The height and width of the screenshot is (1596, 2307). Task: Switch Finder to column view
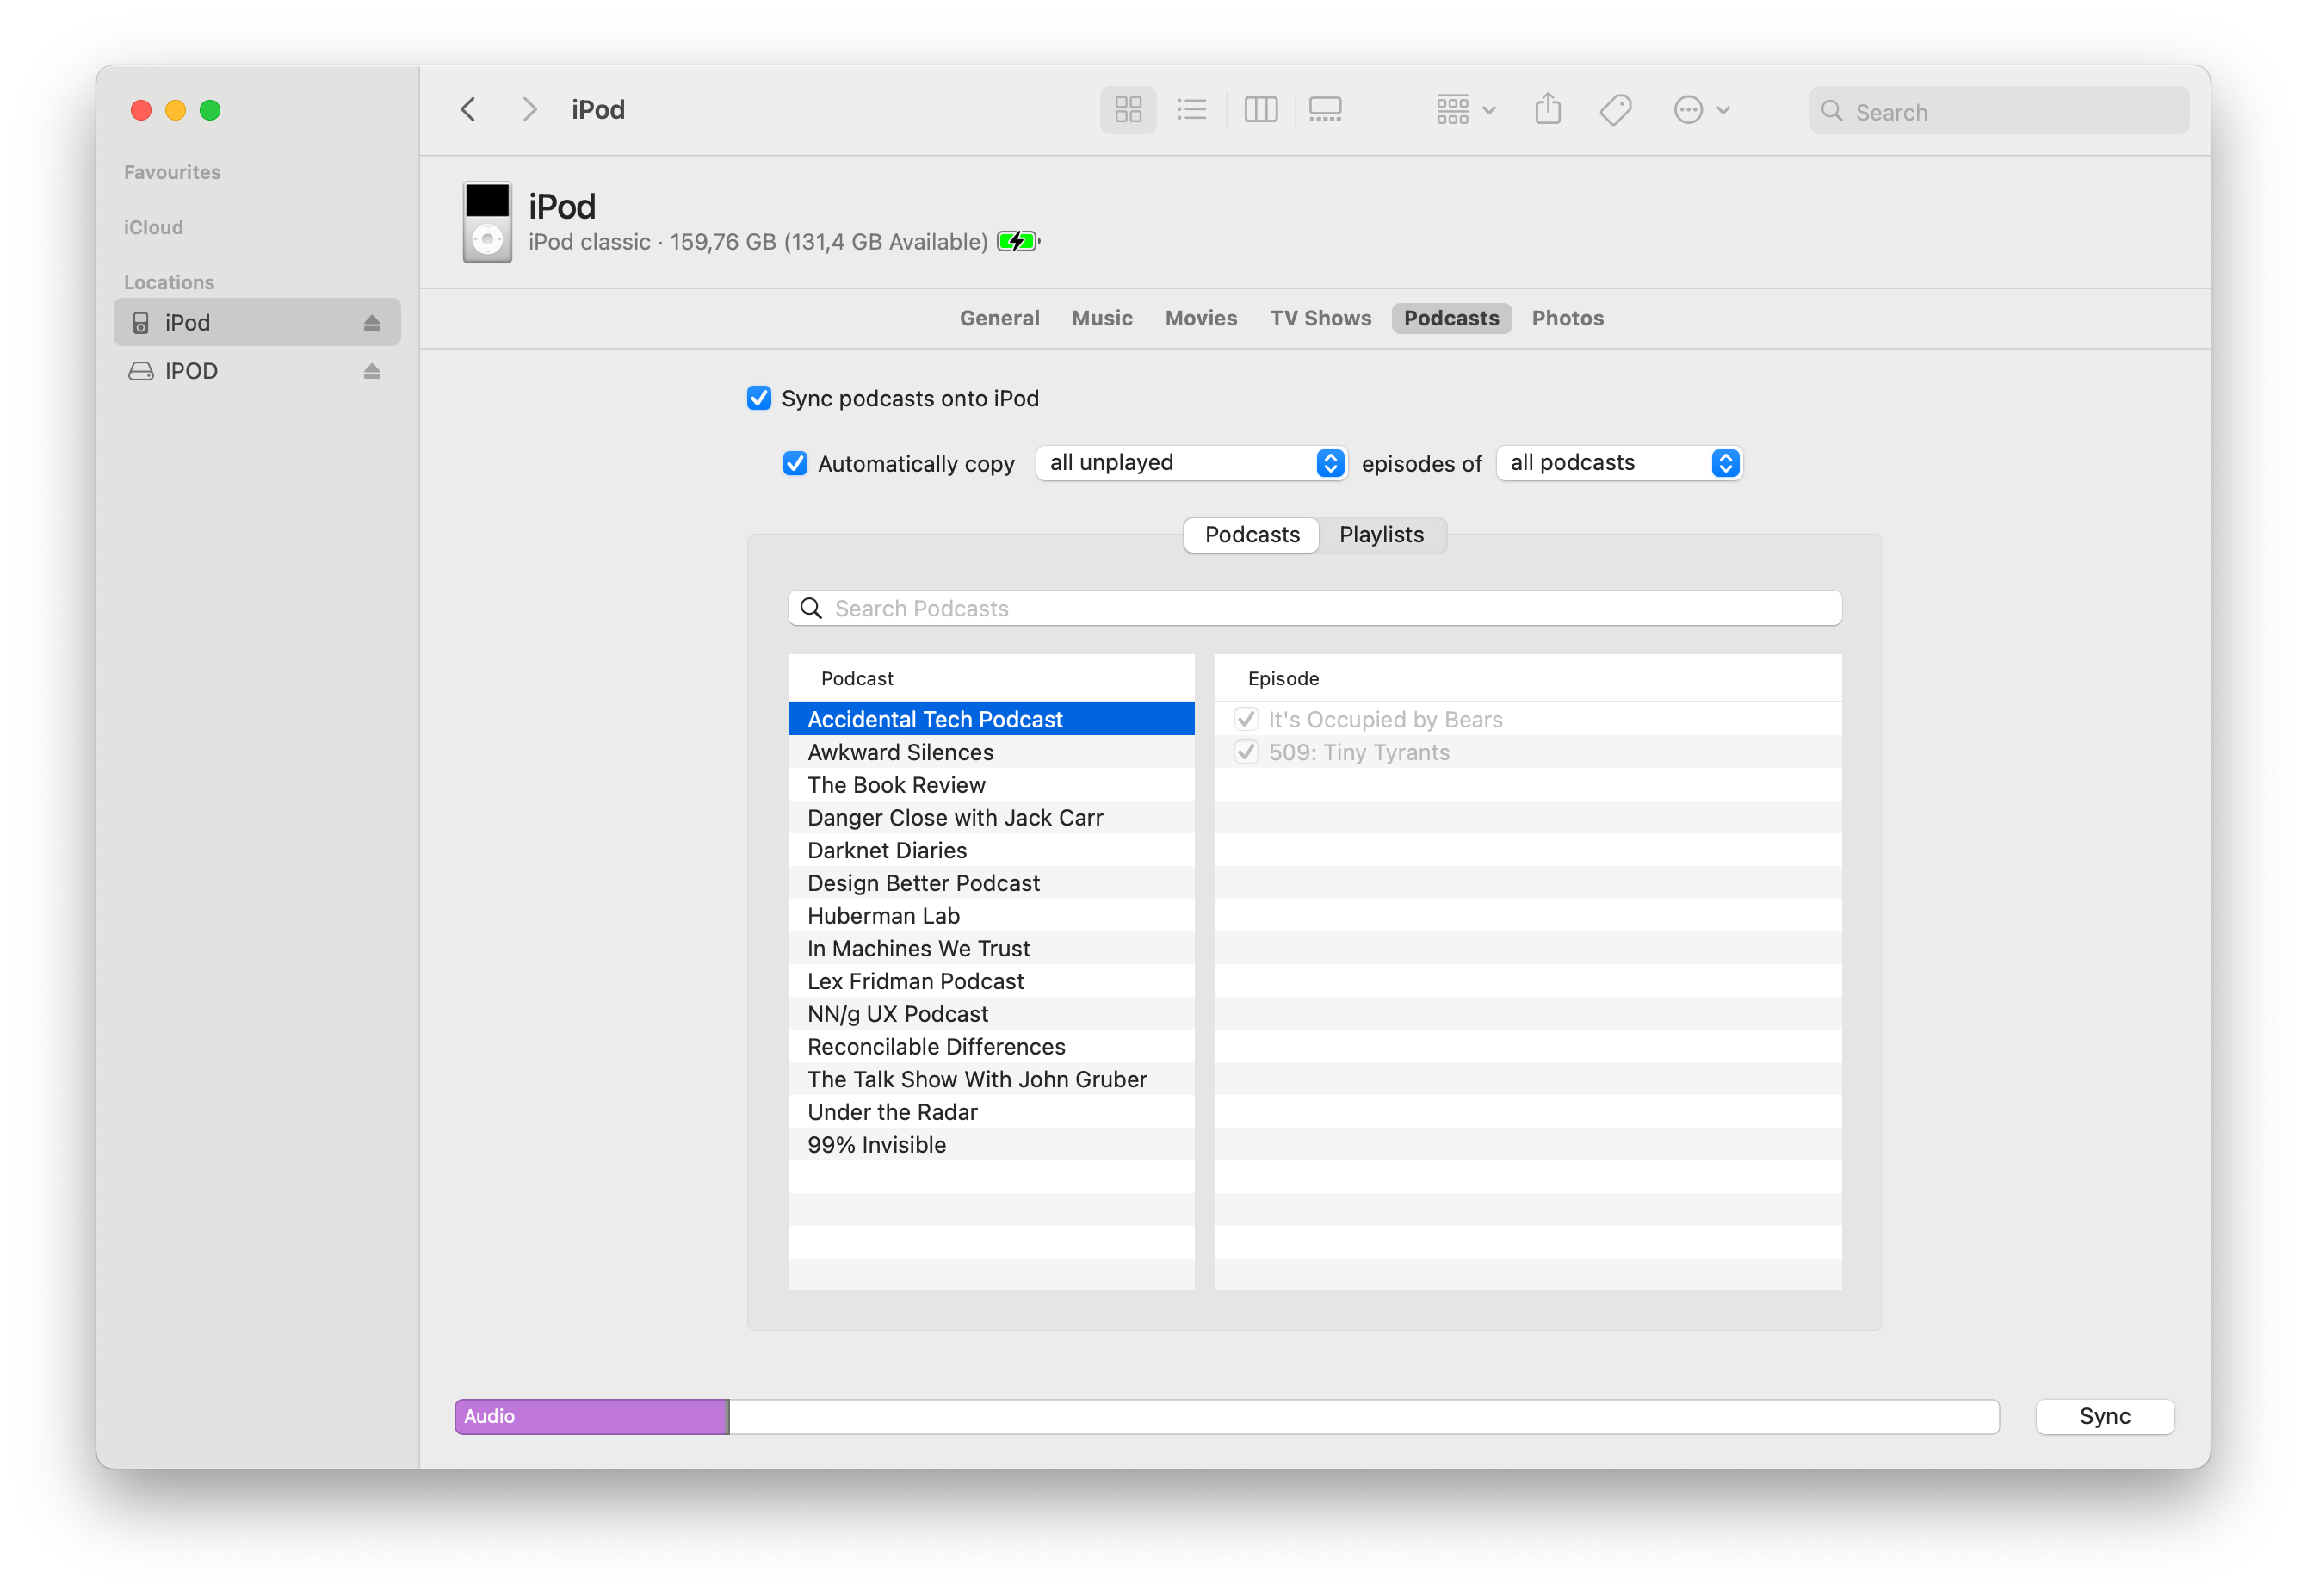(1260, 109)
